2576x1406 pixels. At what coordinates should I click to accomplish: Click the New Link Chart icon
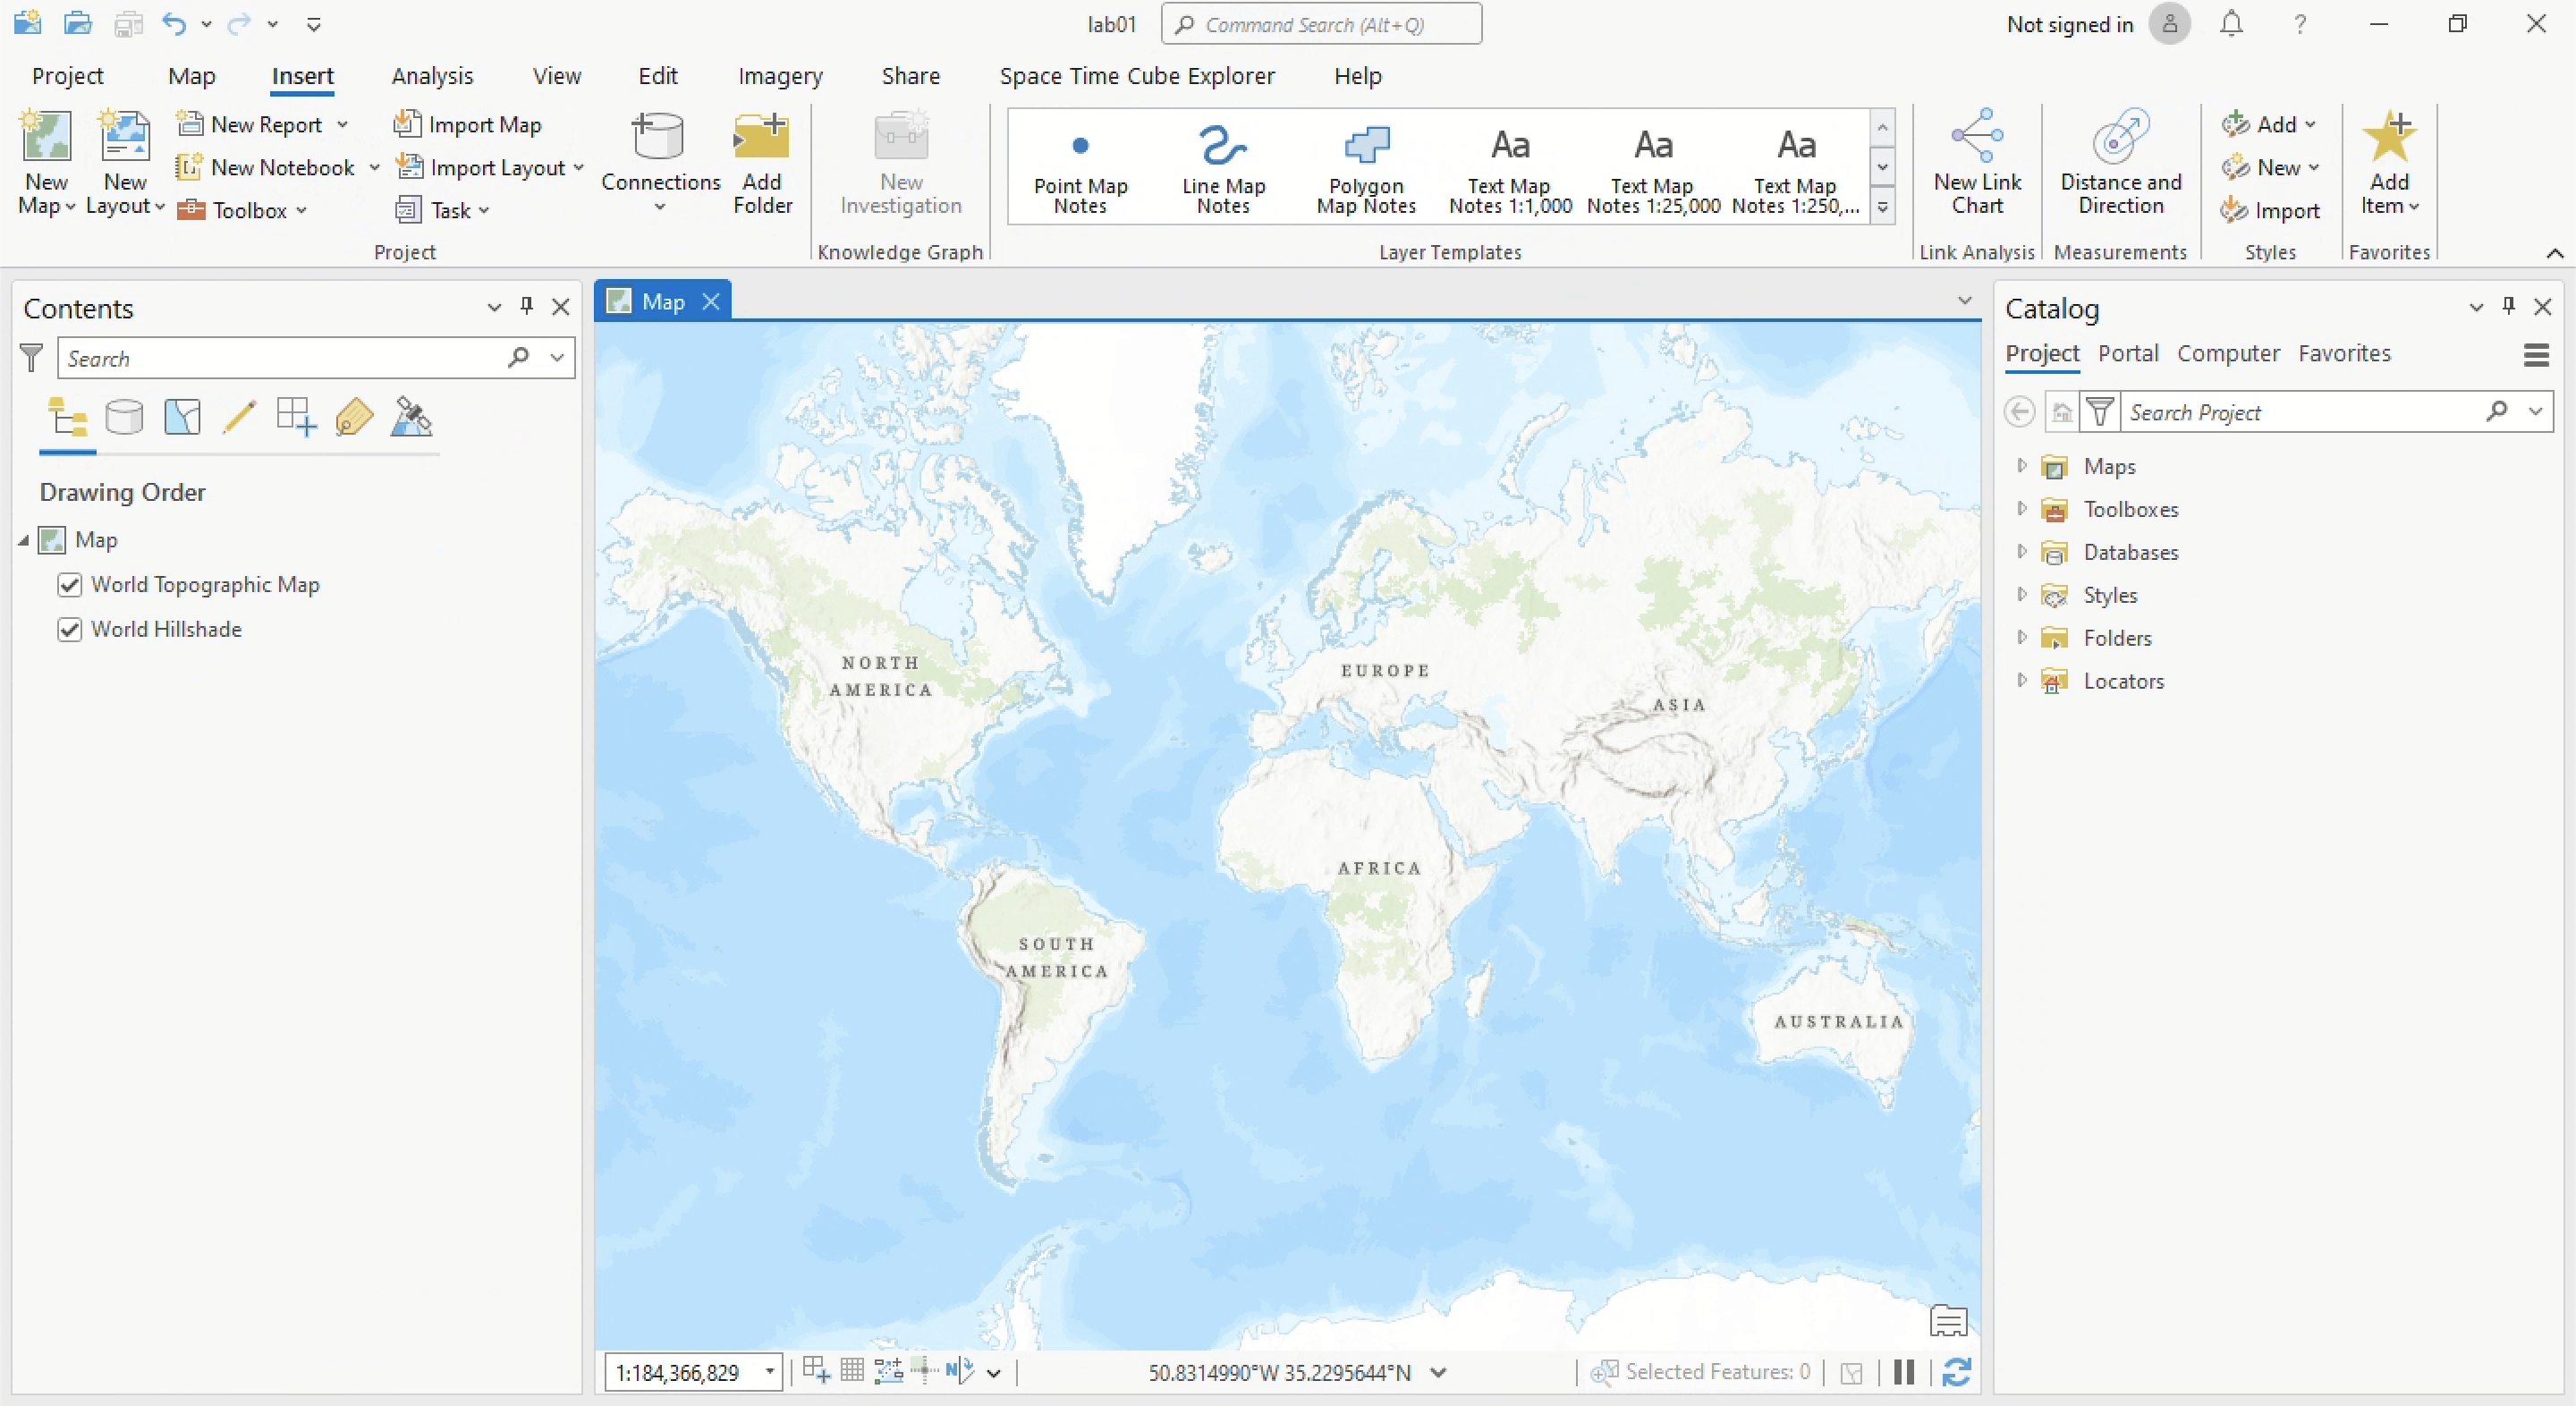(x=1976, y=138)
